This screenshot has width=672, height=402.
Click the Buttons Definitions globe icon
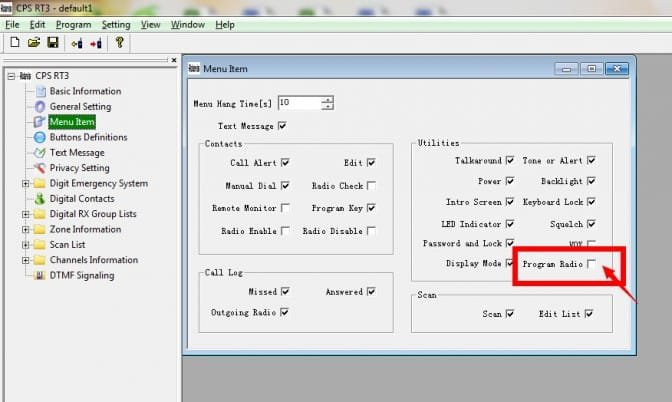pyautogui.click(x=40, y=137)
